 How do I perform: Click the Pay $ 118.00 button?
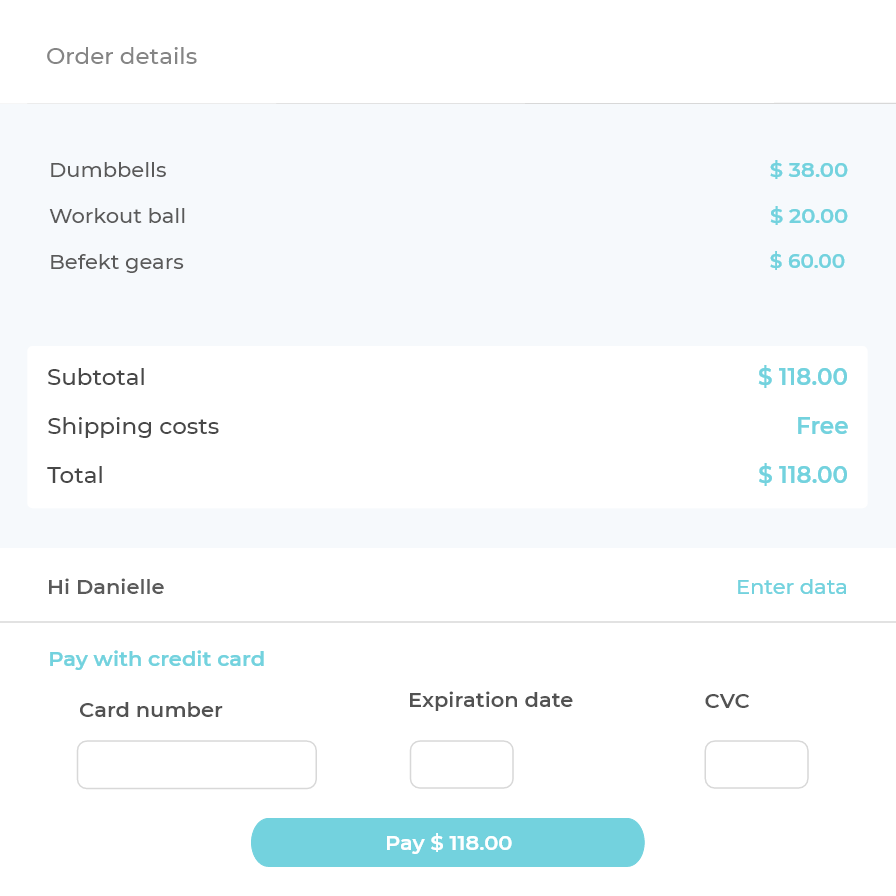coord(447,843)
